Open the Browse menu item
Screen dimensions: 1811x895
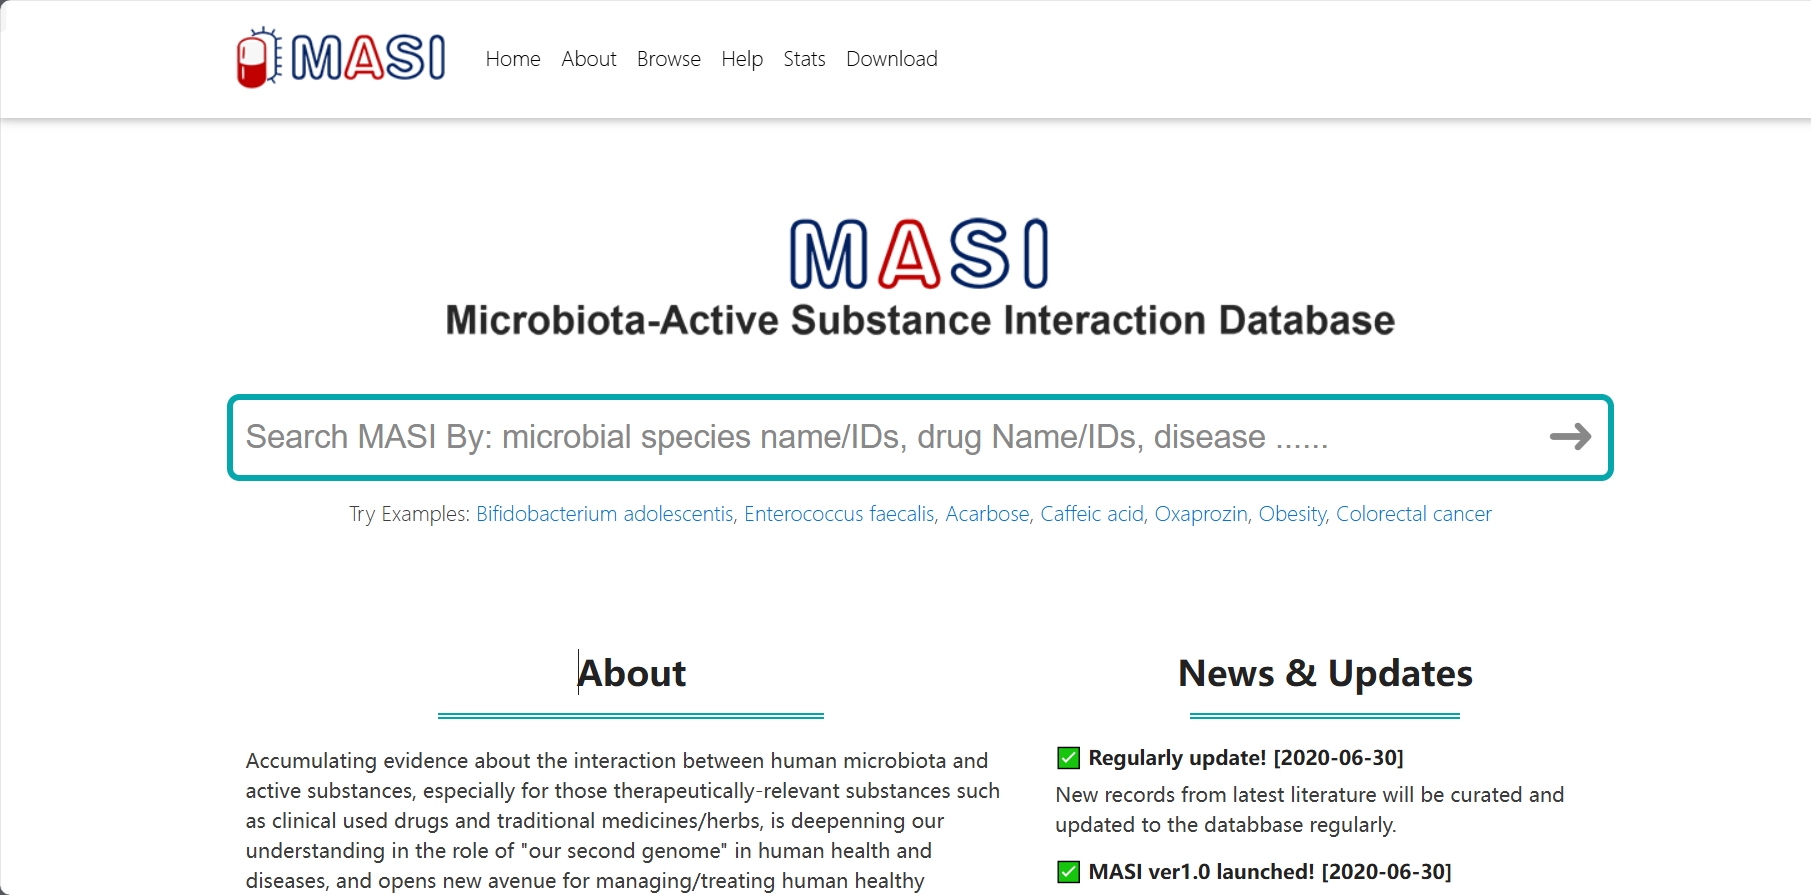tap(669, 59)
